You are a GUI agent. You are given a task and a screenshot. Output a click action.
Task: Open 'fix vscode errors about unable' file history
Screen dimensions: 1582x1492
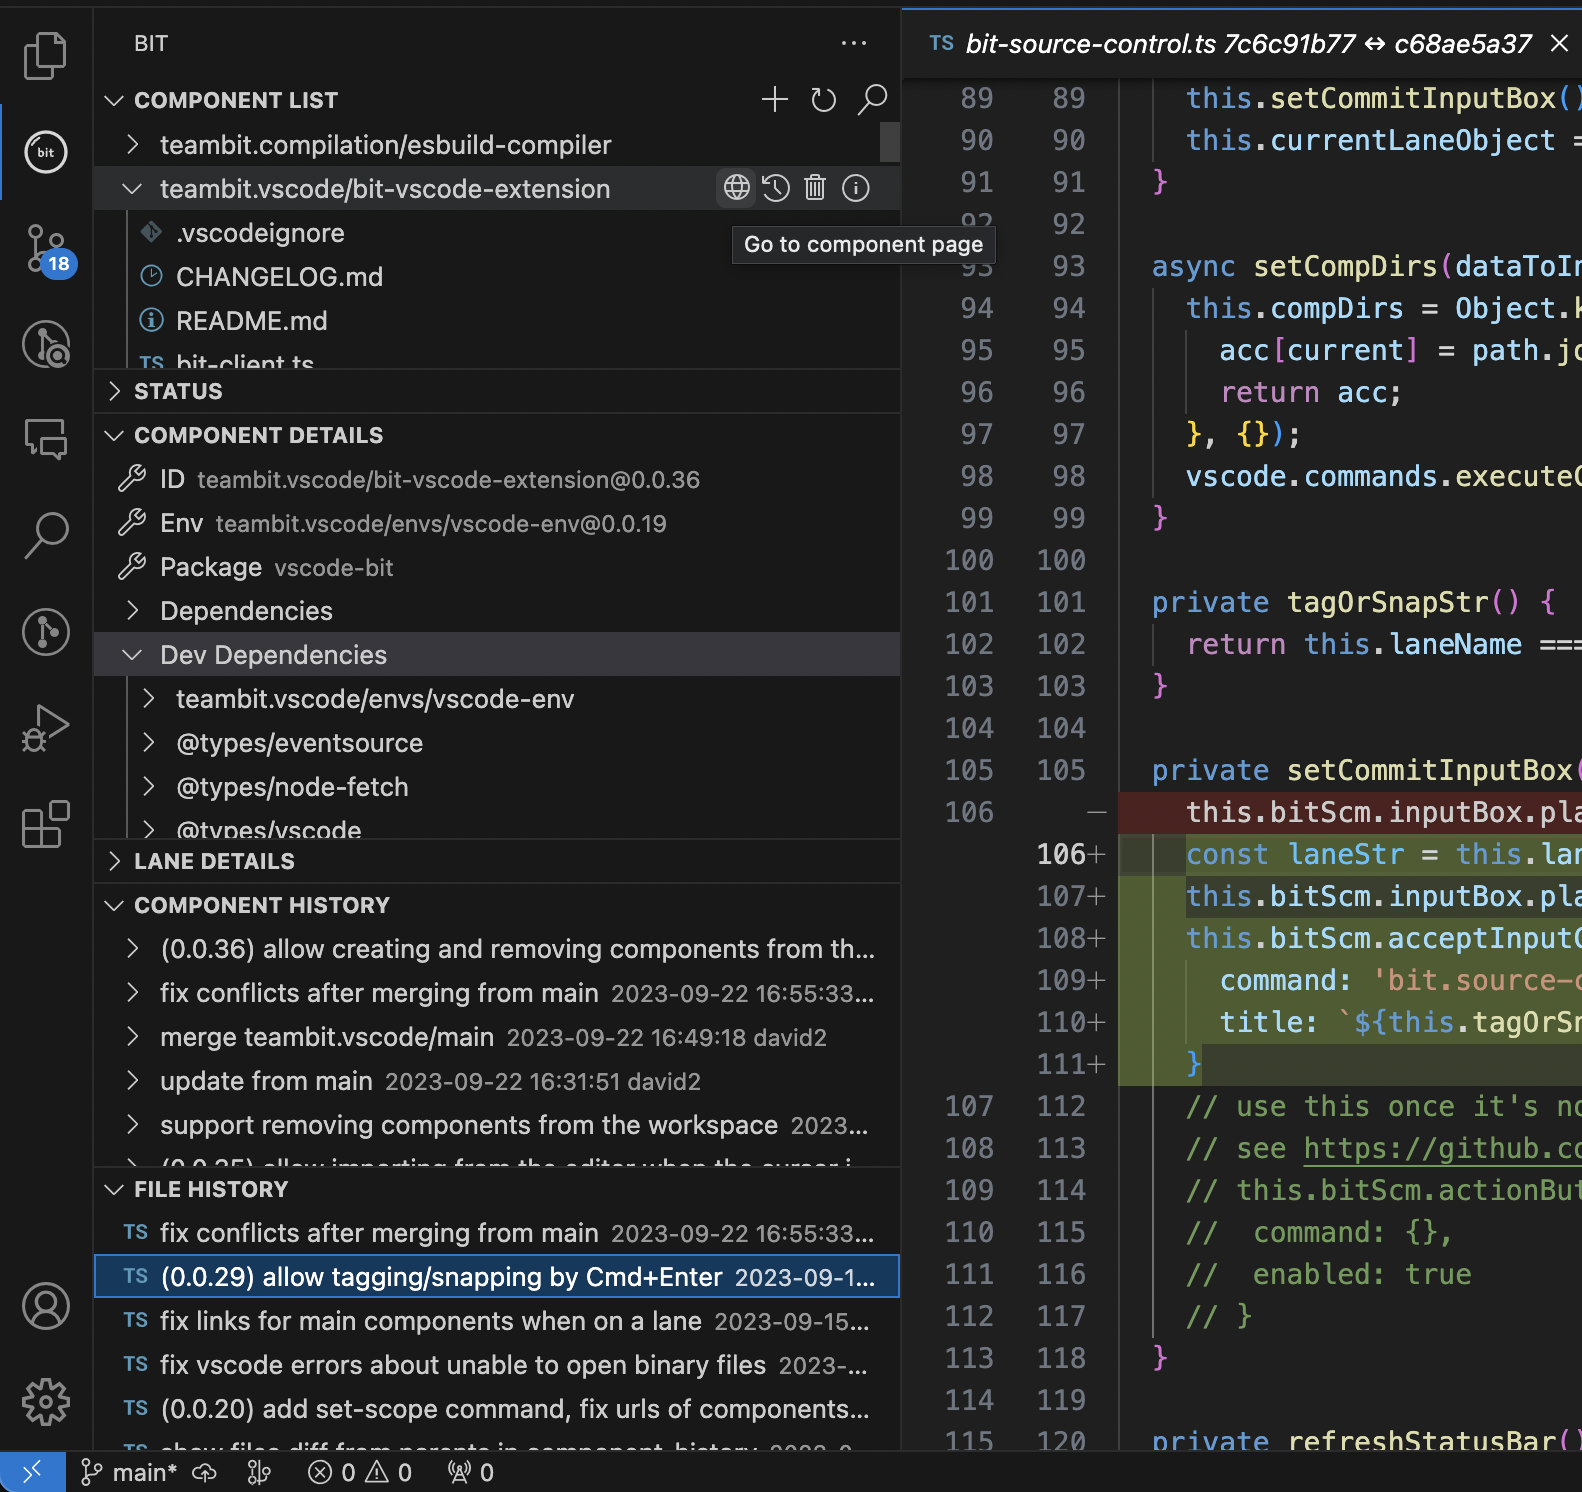click(x=497, y=1365)
